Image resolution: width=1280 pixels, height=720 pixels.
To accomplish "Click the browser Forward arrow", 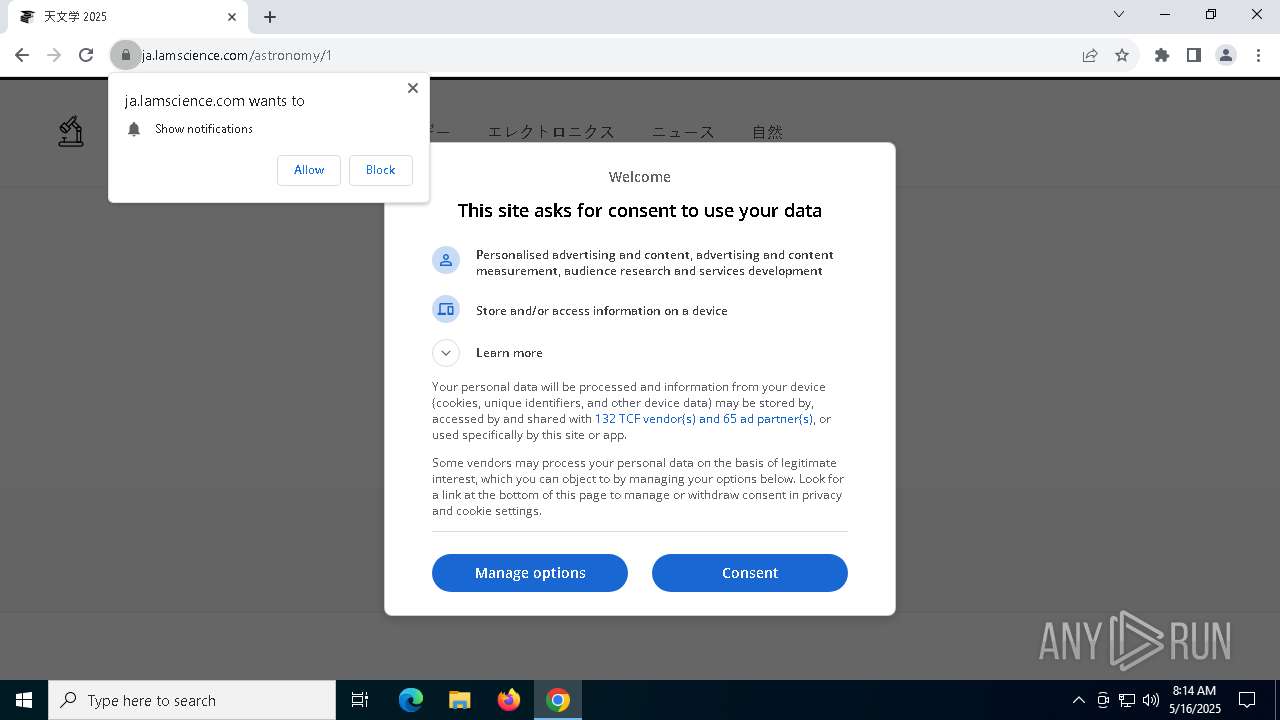I will coord(54,55).
